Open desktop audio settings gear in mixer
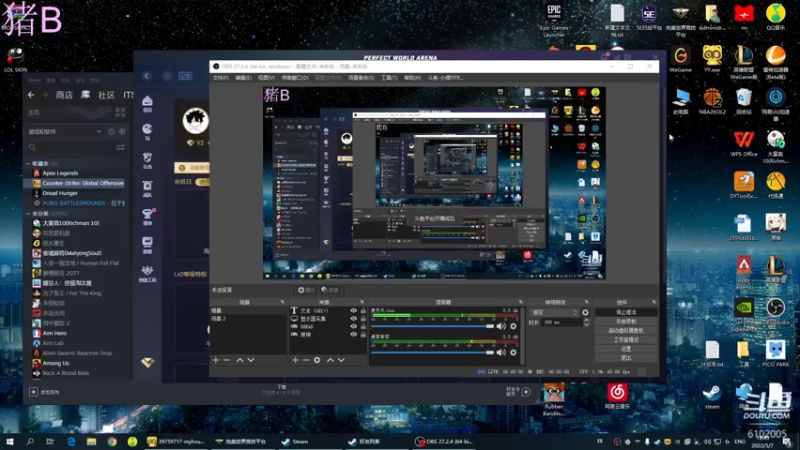 [x=513, y=352]
